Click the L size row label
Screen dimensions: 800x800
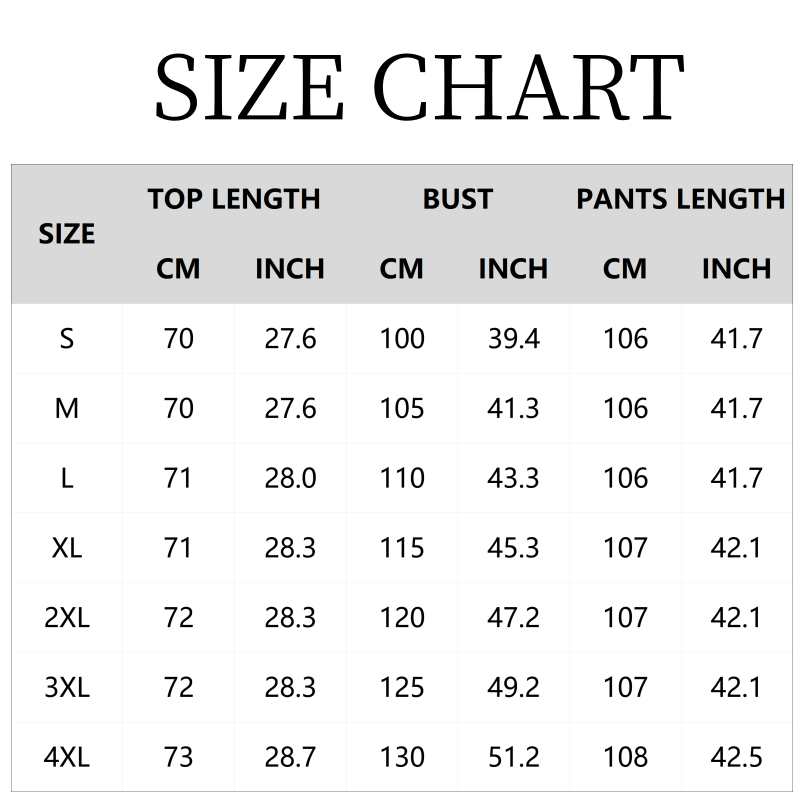coord(67,478)
